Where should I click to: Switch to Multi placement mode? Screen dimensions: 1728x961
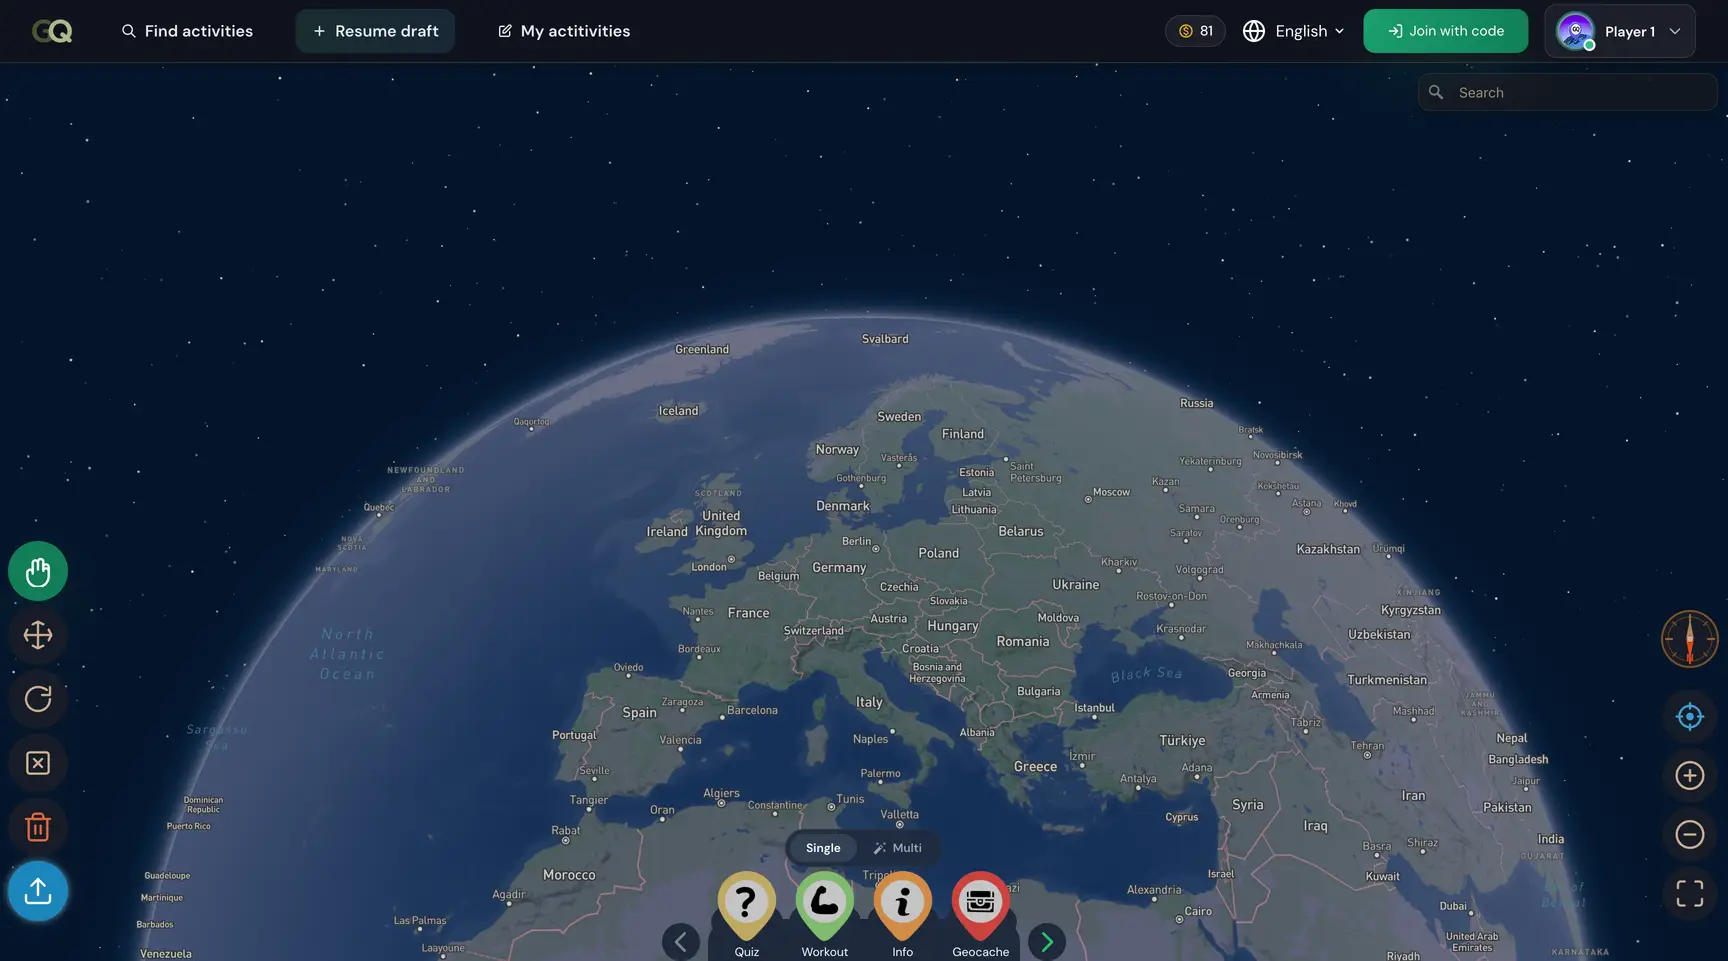click(897, 848)
